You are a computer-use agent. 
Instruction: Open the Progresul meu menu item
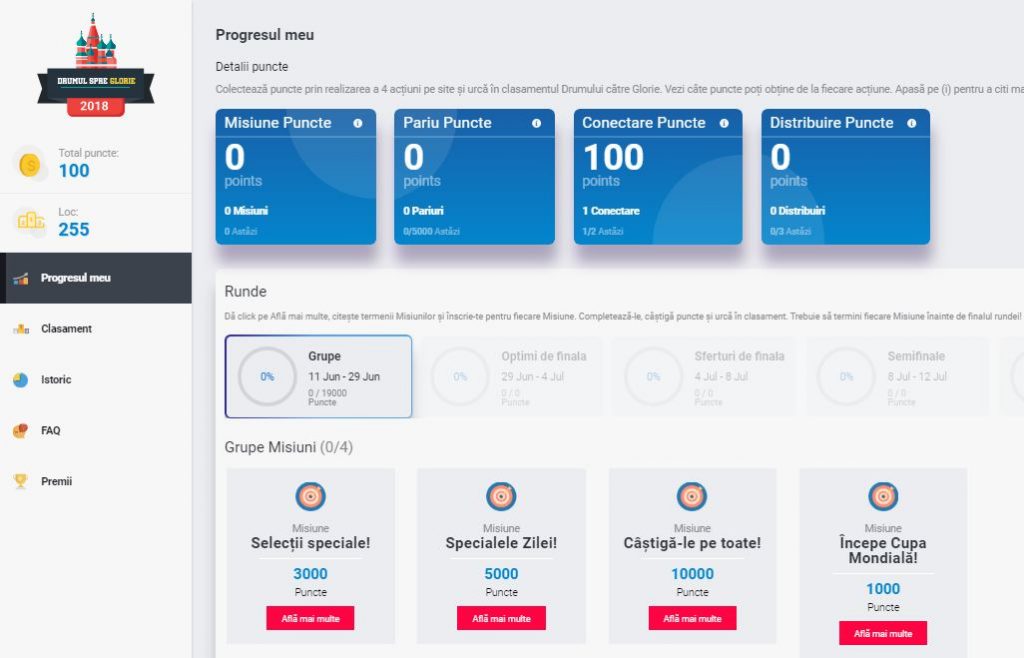click(x=96, y=278)
